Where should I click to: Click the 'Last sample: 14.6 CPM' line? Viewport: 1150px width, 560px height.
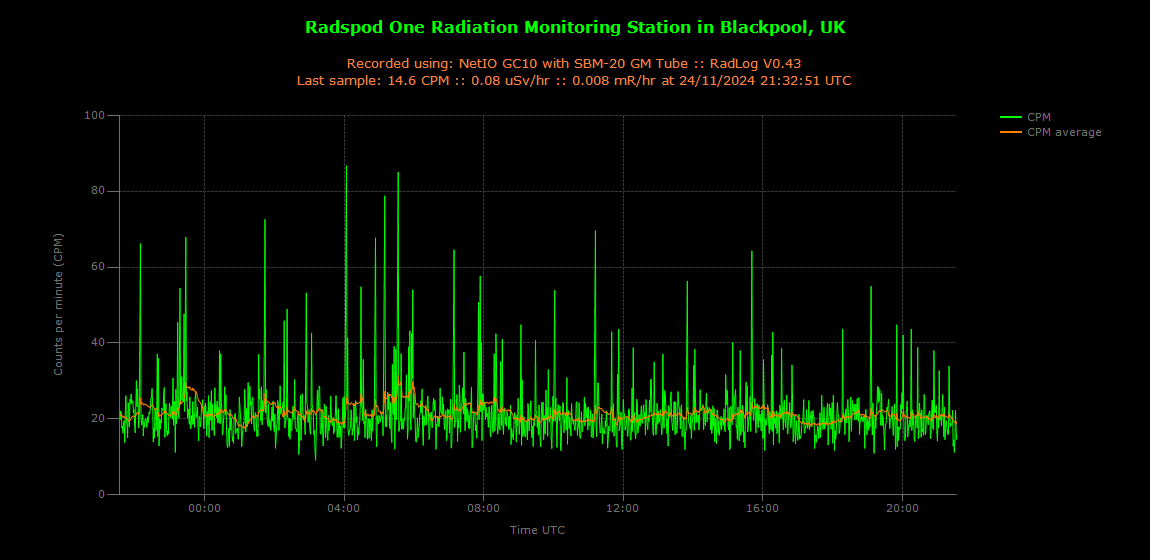(574, 81)
